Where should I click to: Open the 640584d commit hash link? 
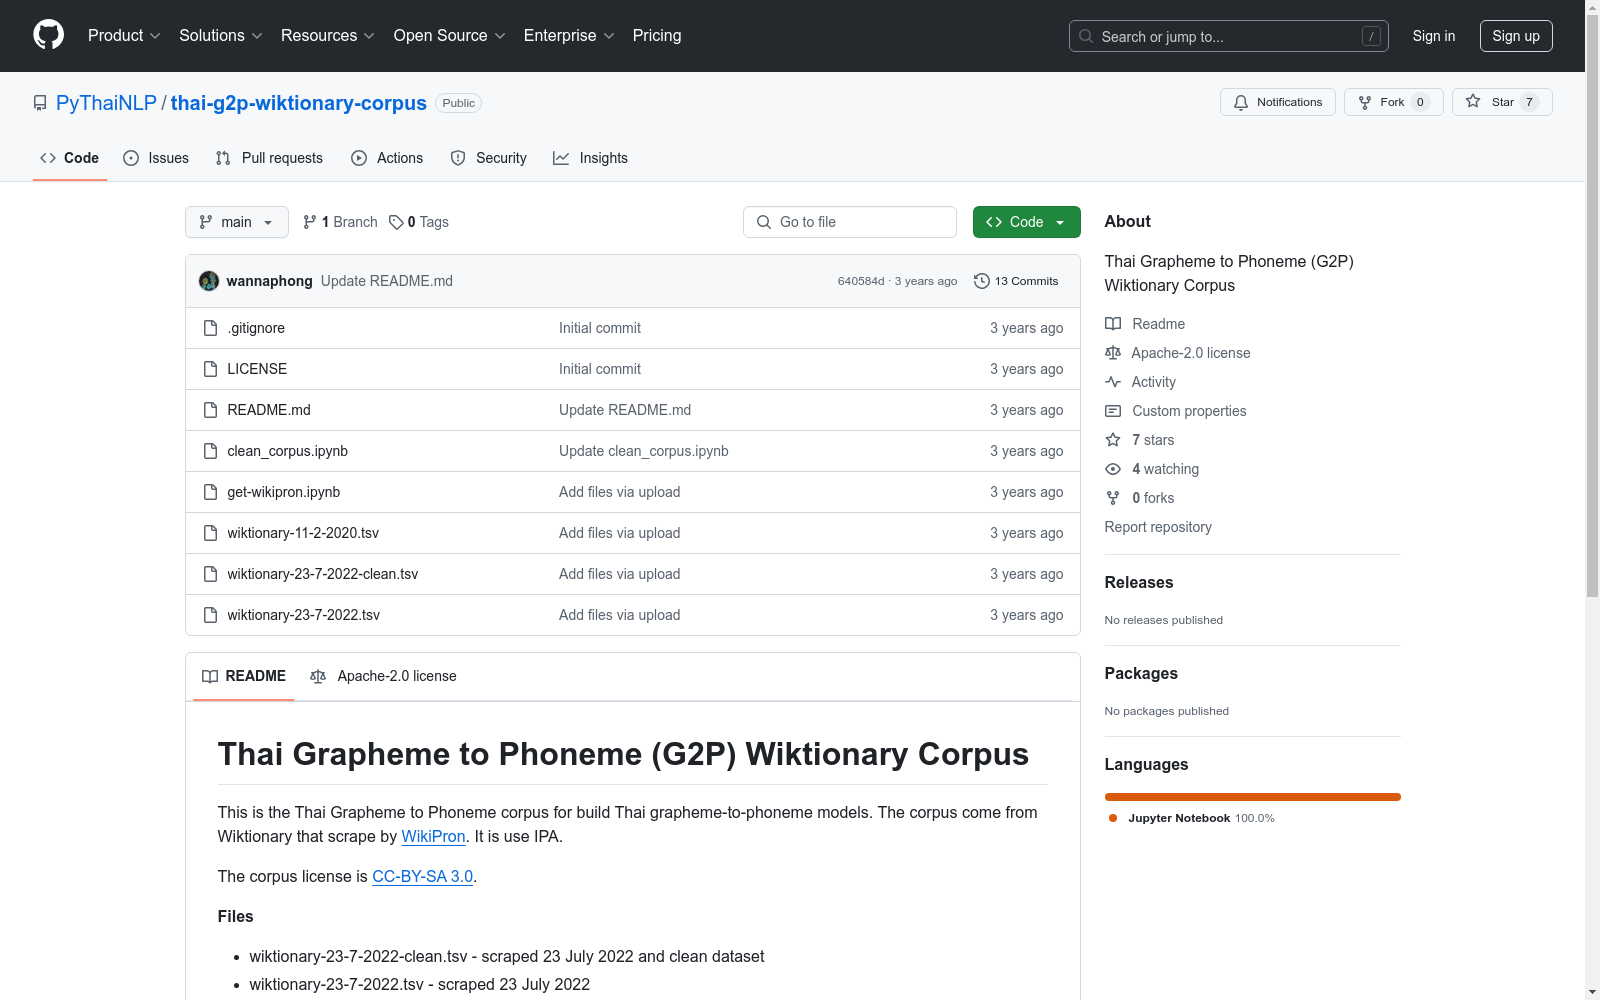(x=861, y=281)
